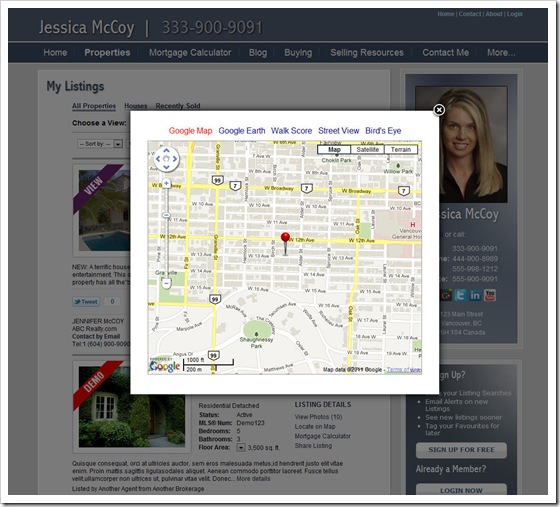The height and width of the screenshot is (507, 560).
Task: Click Contact by Email link
Action: [96, 336]
